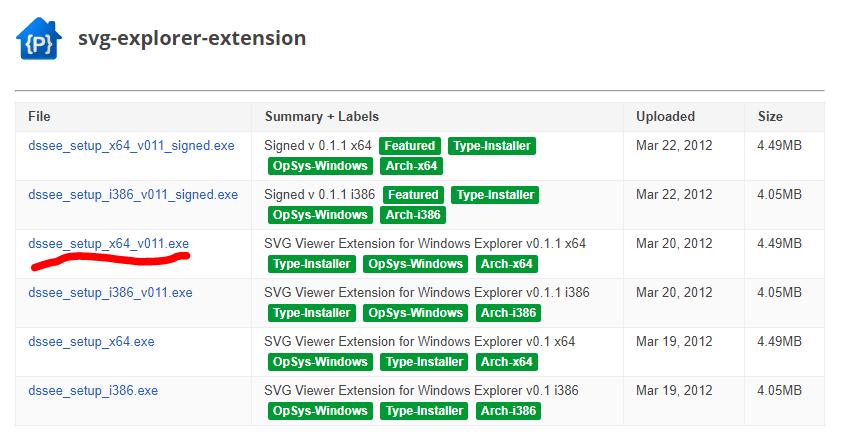843x439 pixels.
Task: Select Type-Installer label in the first row
Action: pos(491,146)
